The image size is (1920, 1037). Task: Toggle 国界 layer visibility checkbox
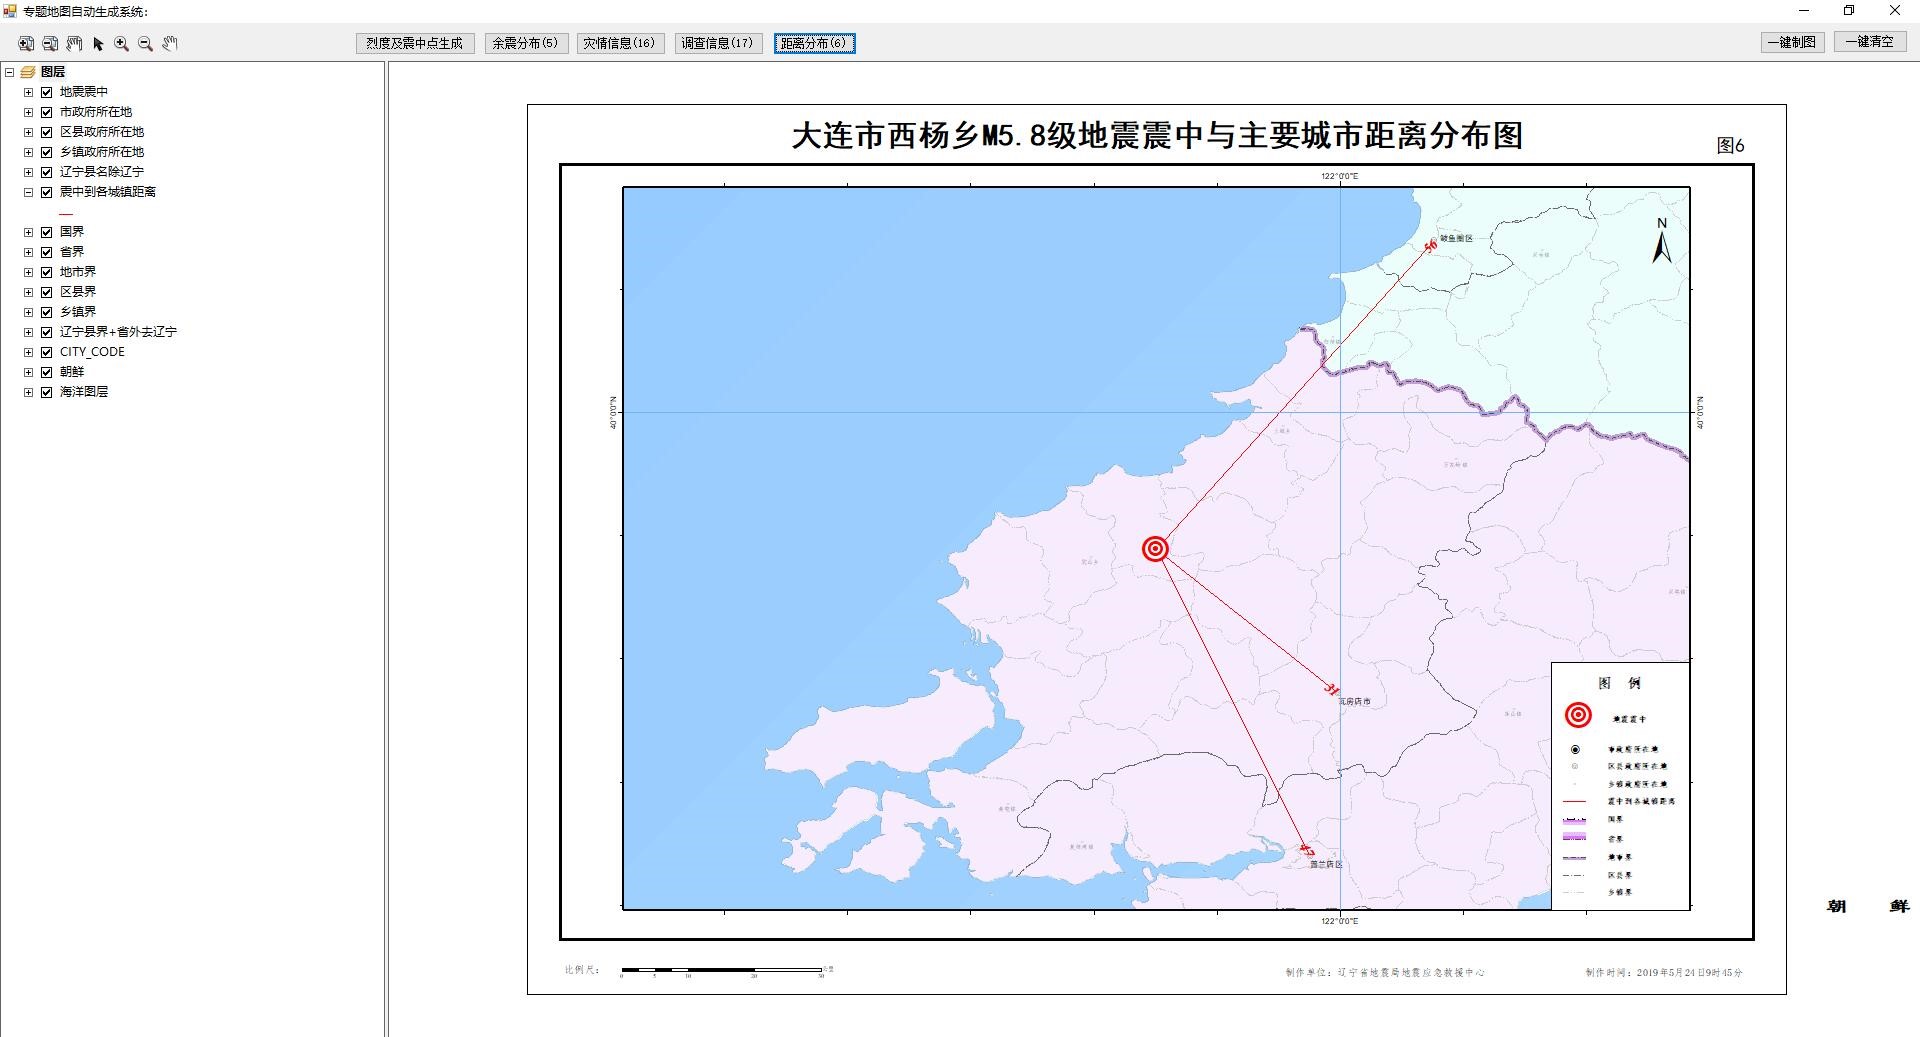tap(46, 232)
